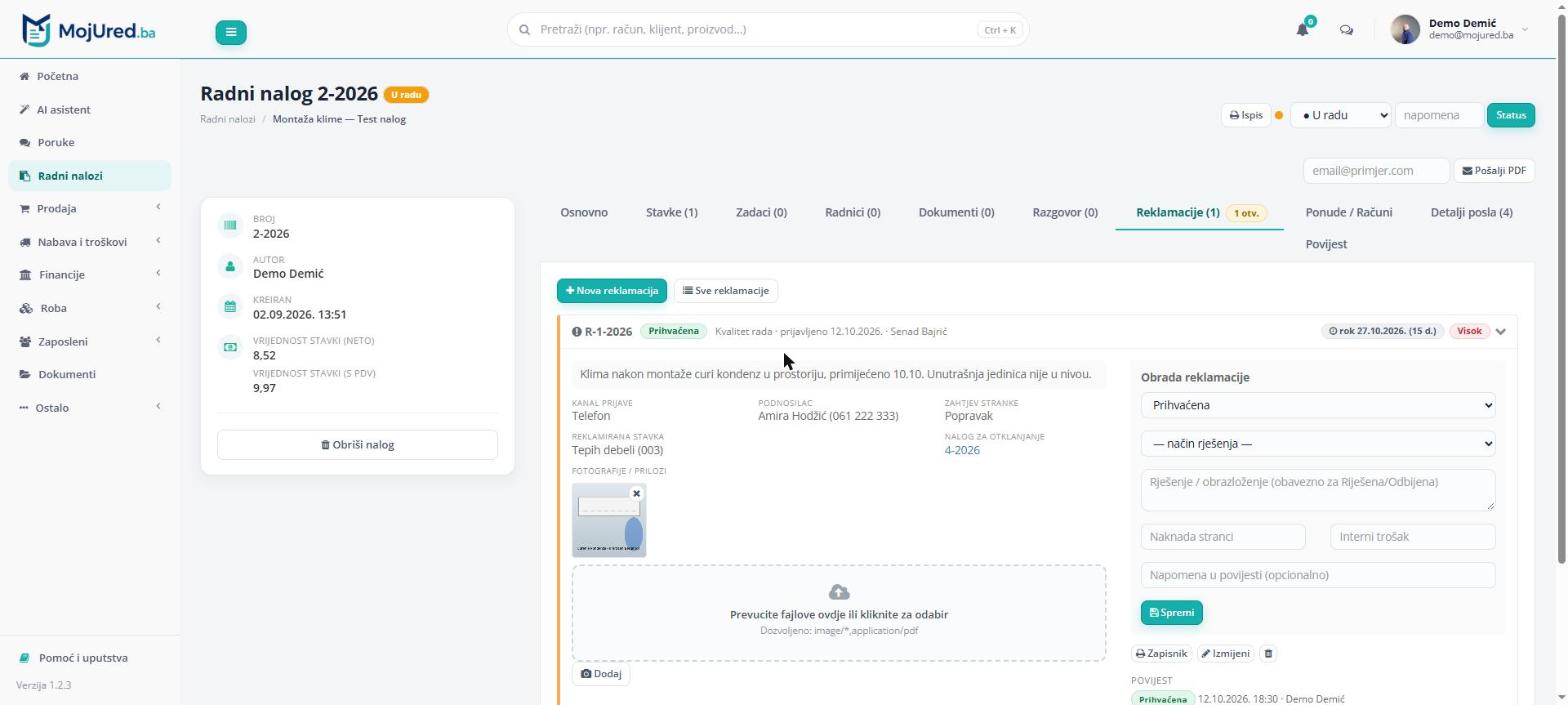Open the user account menu chevron
Viewport: 1568px width, 705px height.
point(1525,30)
